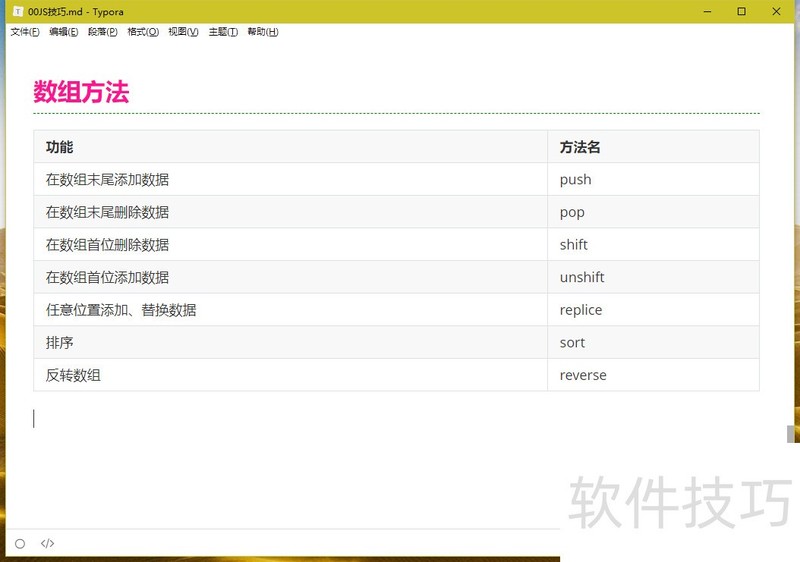Screen dimensions: 800x562
Task: Click the vertical scrollbar thumb
Action: [791, 434]
